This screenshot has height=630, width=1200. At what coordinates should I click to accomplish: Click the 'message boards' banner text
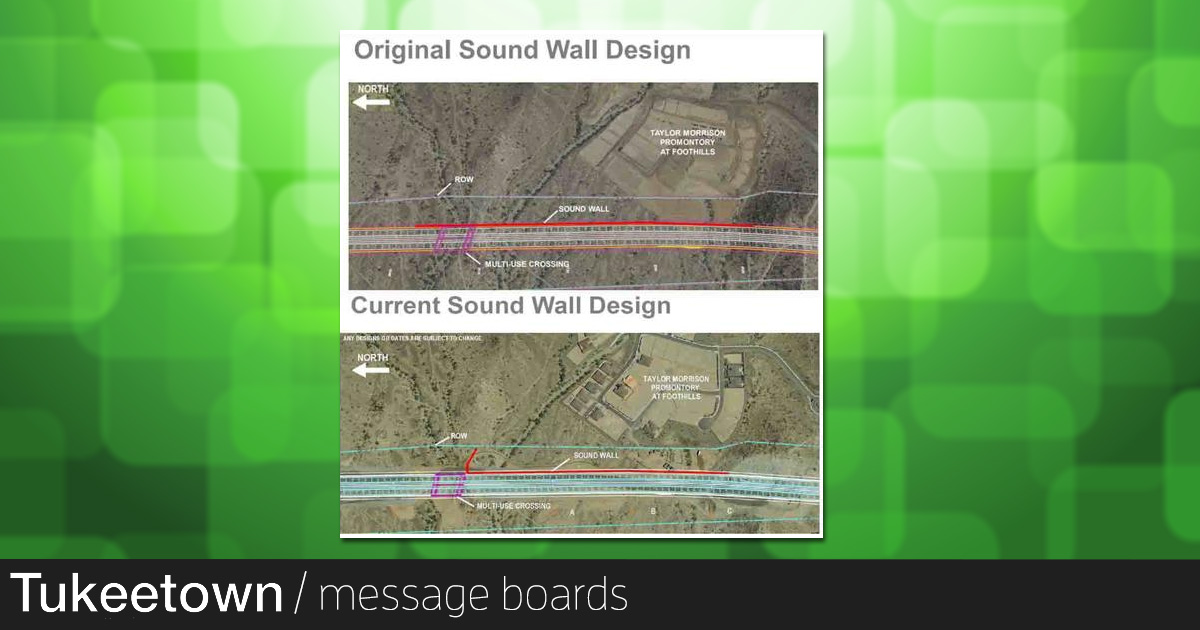473,595
